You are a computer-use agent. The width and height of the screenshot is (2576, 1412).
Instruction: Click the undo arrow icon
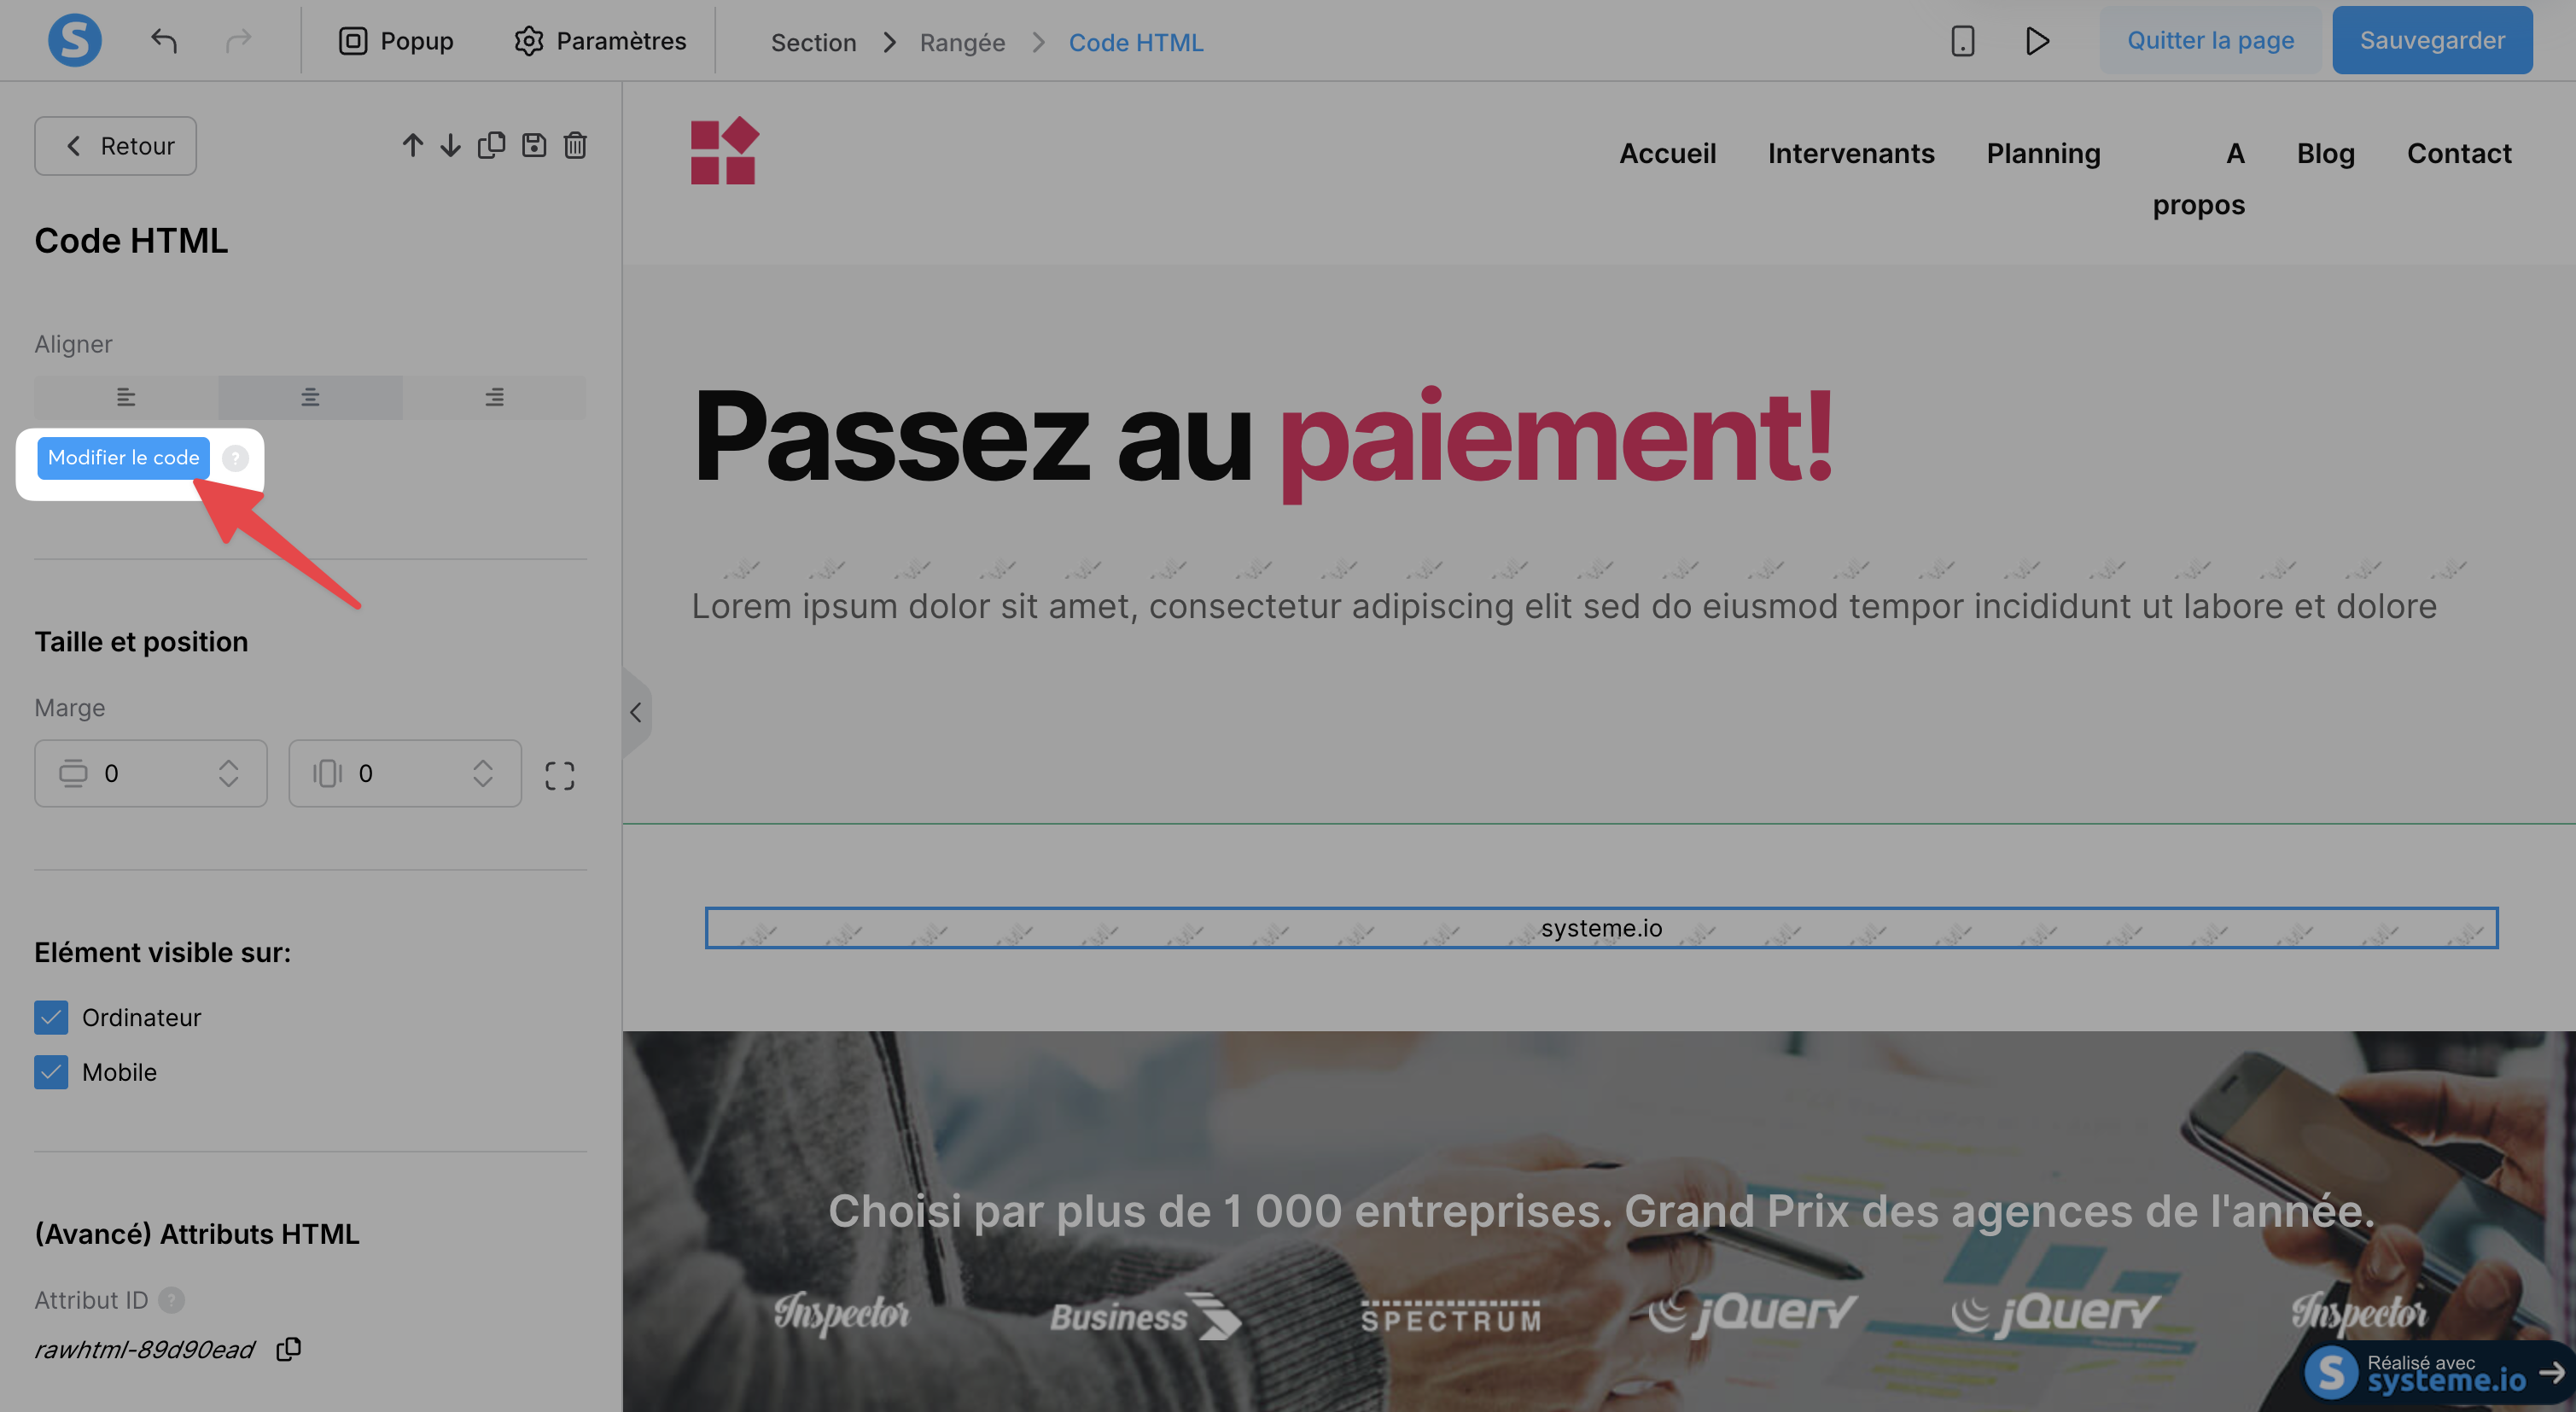coord(164,41)
